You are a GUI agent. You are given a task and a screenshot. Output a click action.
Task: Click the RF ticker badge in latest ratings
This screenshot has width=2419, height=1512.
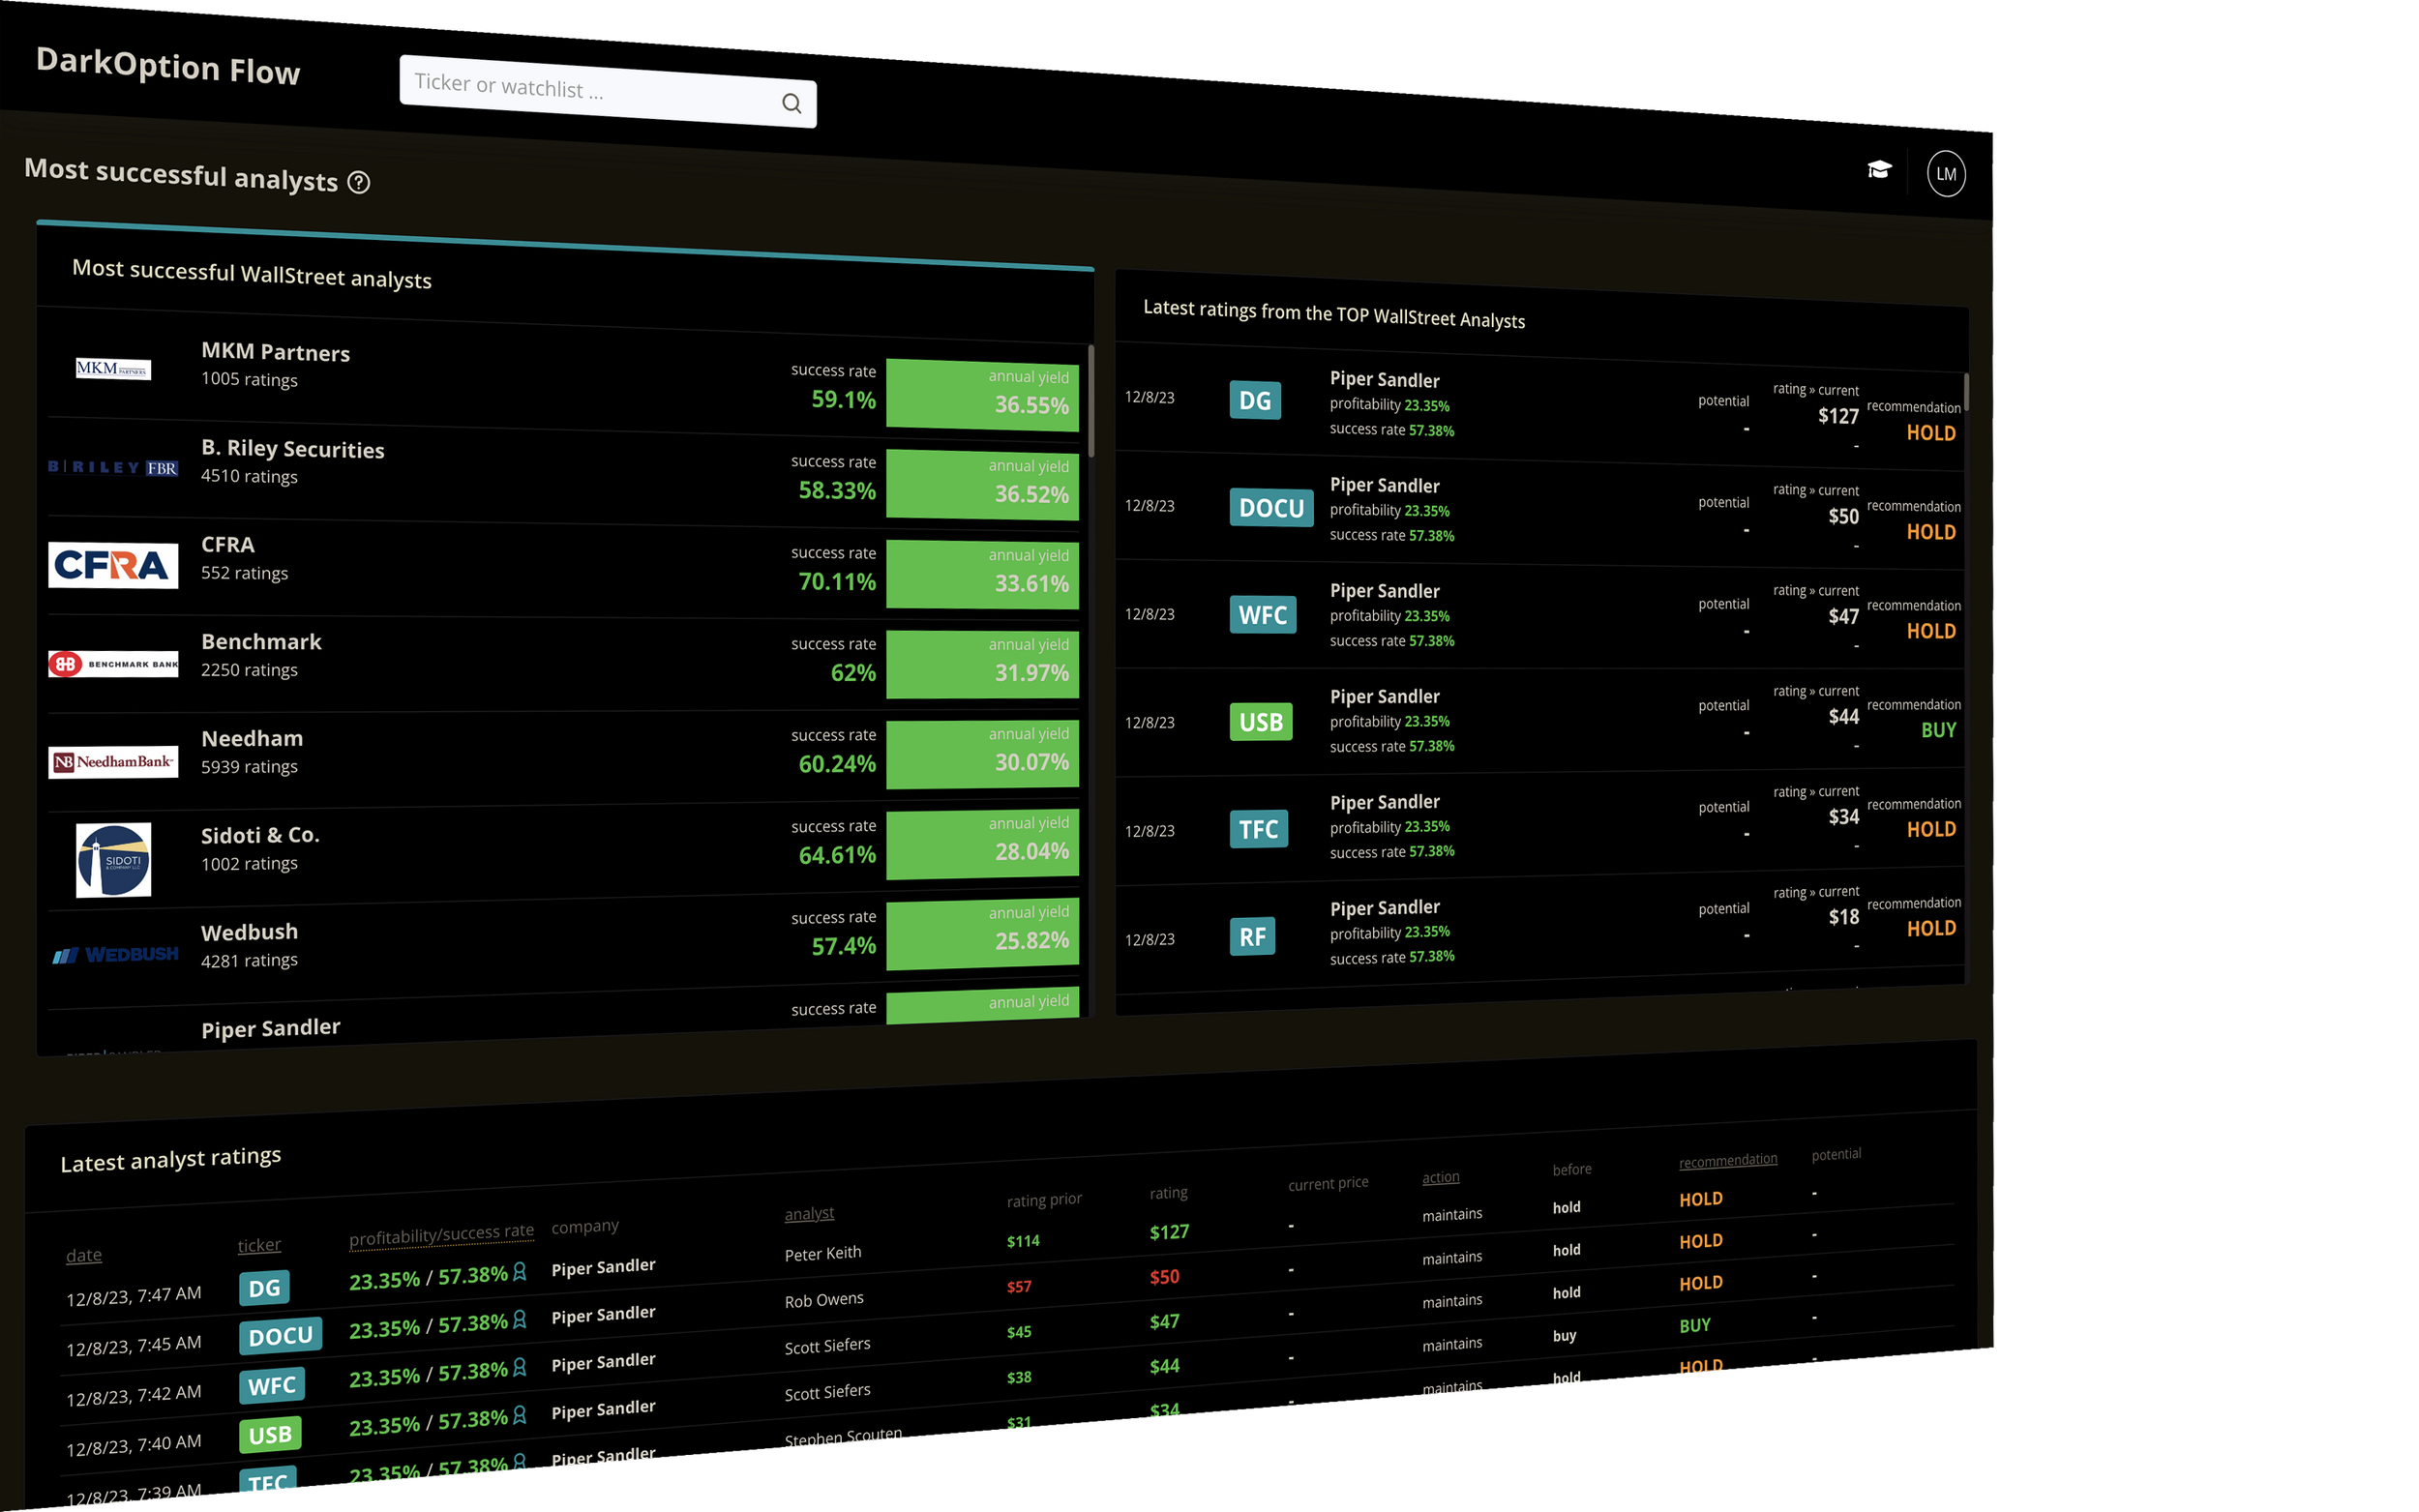coord(1253,936)
